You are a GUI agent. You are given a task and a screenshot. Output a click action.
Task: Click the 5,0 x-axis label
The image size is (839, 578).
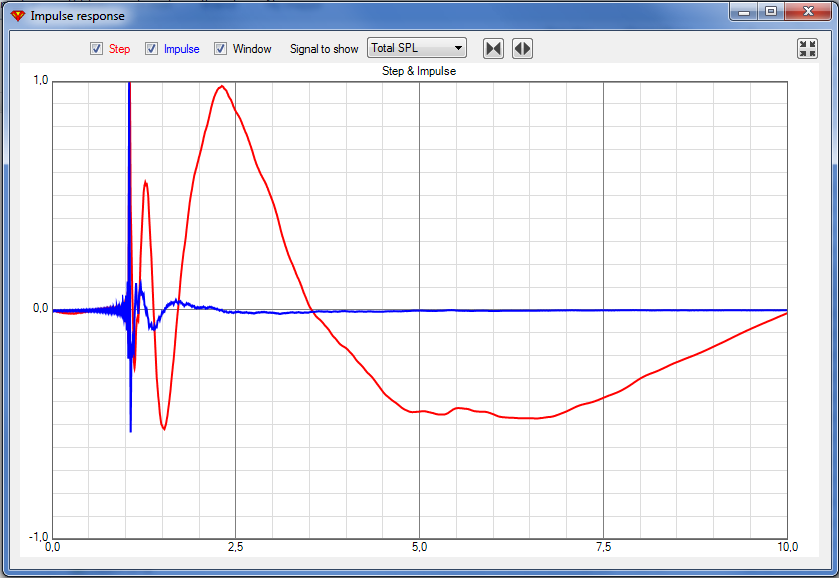(x=420, y=547)
